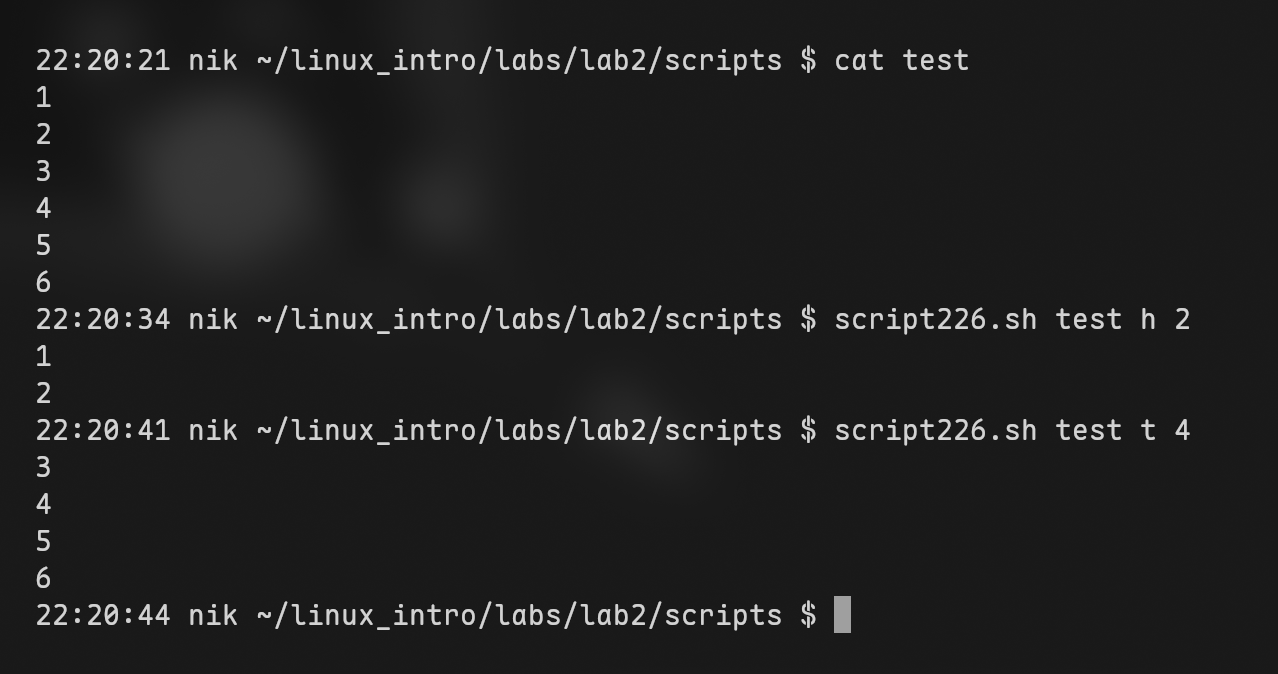The height and width of the screenshot is (674, 1278).
Task: Click output "2" directly above the 22:20:41 prompt
Action: click(43, 393)
